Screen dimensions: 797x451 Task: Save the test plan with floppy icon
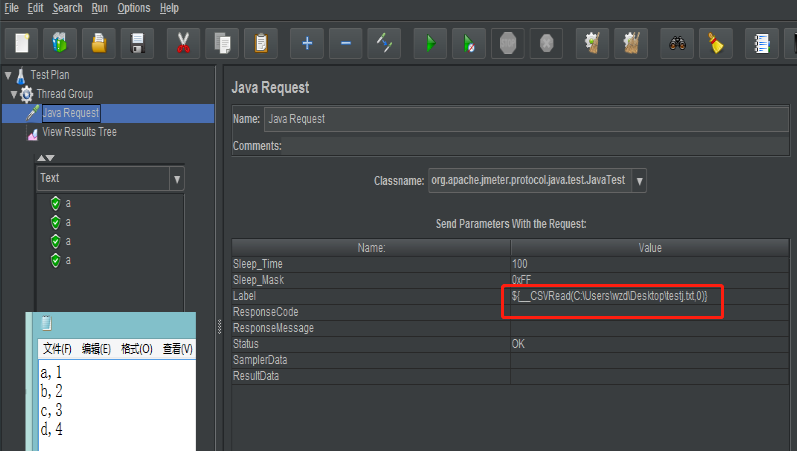tap(137, 43)
